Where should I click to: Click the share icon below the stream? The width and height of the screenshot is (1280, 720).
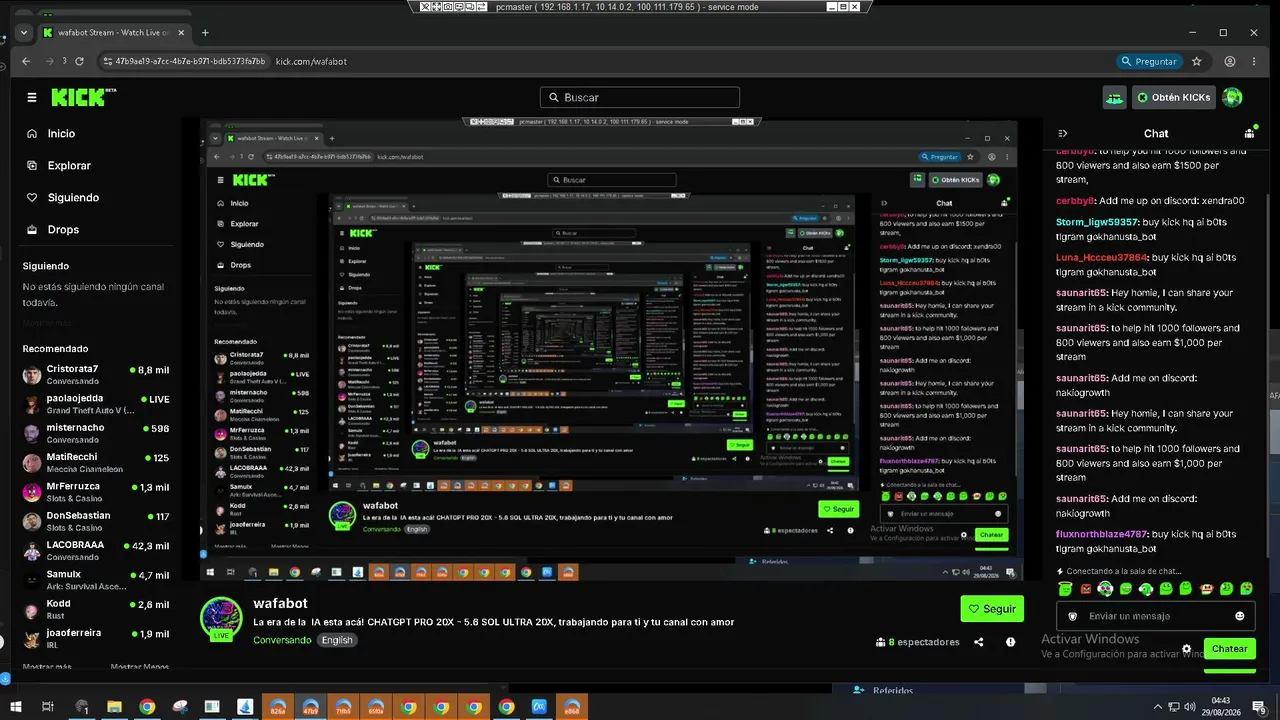[x=979, y=642]
